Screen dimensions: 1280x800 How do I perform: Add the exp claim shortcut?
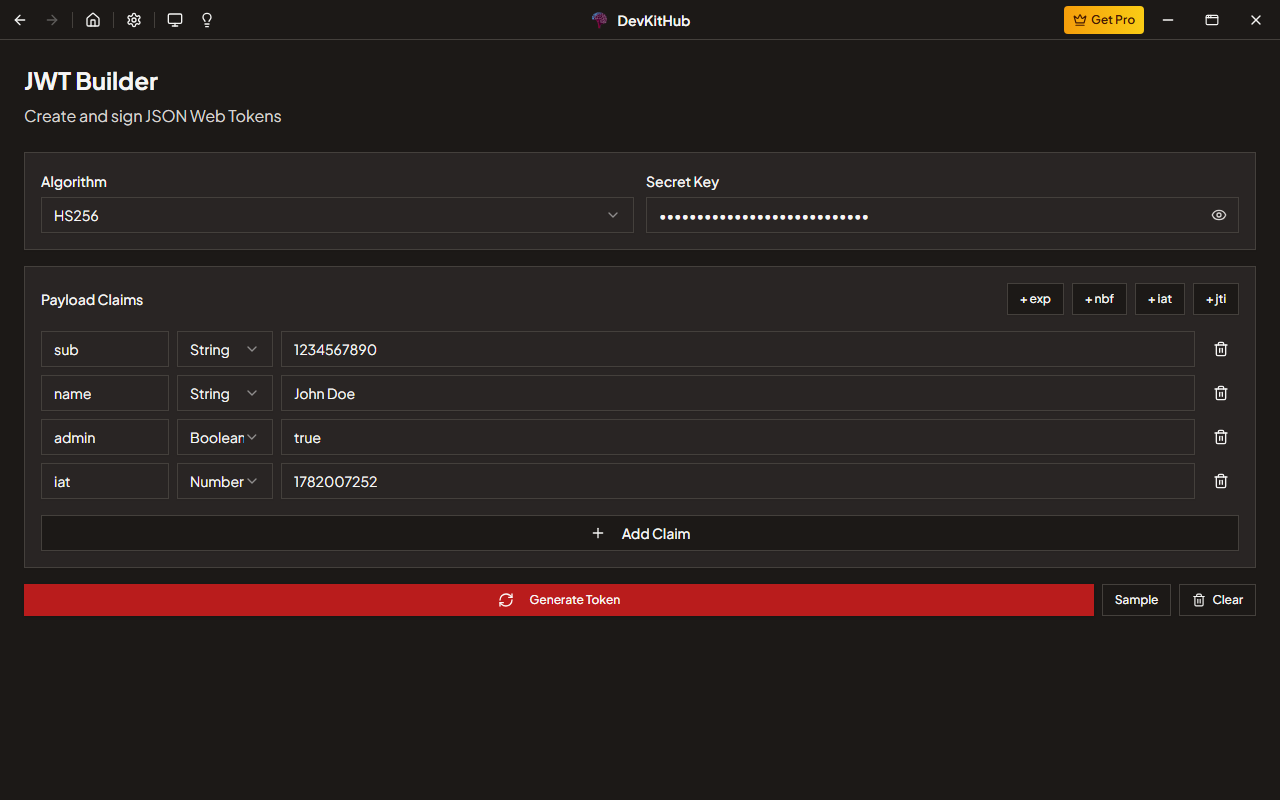click(x=1035, y=299)
